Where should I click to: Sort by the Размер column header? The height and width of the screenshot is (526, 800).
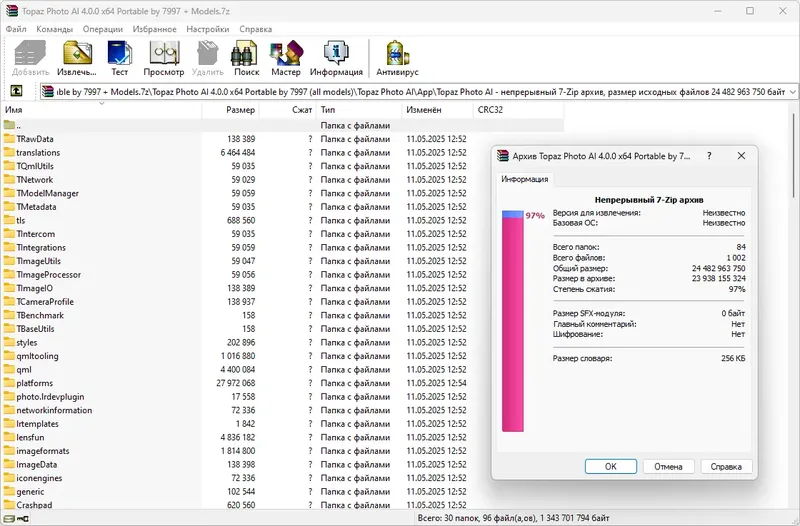[231, 110]
